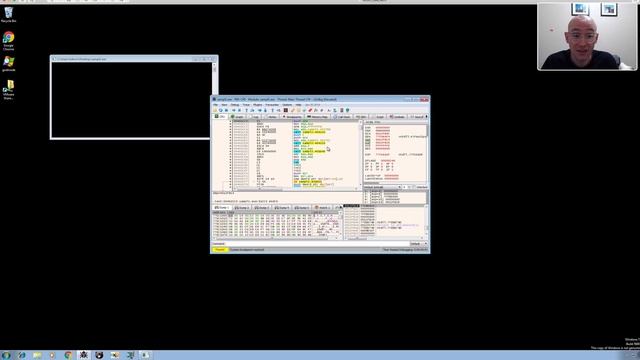Expand the hidden main tabs arrow
The image size is (640, 360).
(427, 117)
